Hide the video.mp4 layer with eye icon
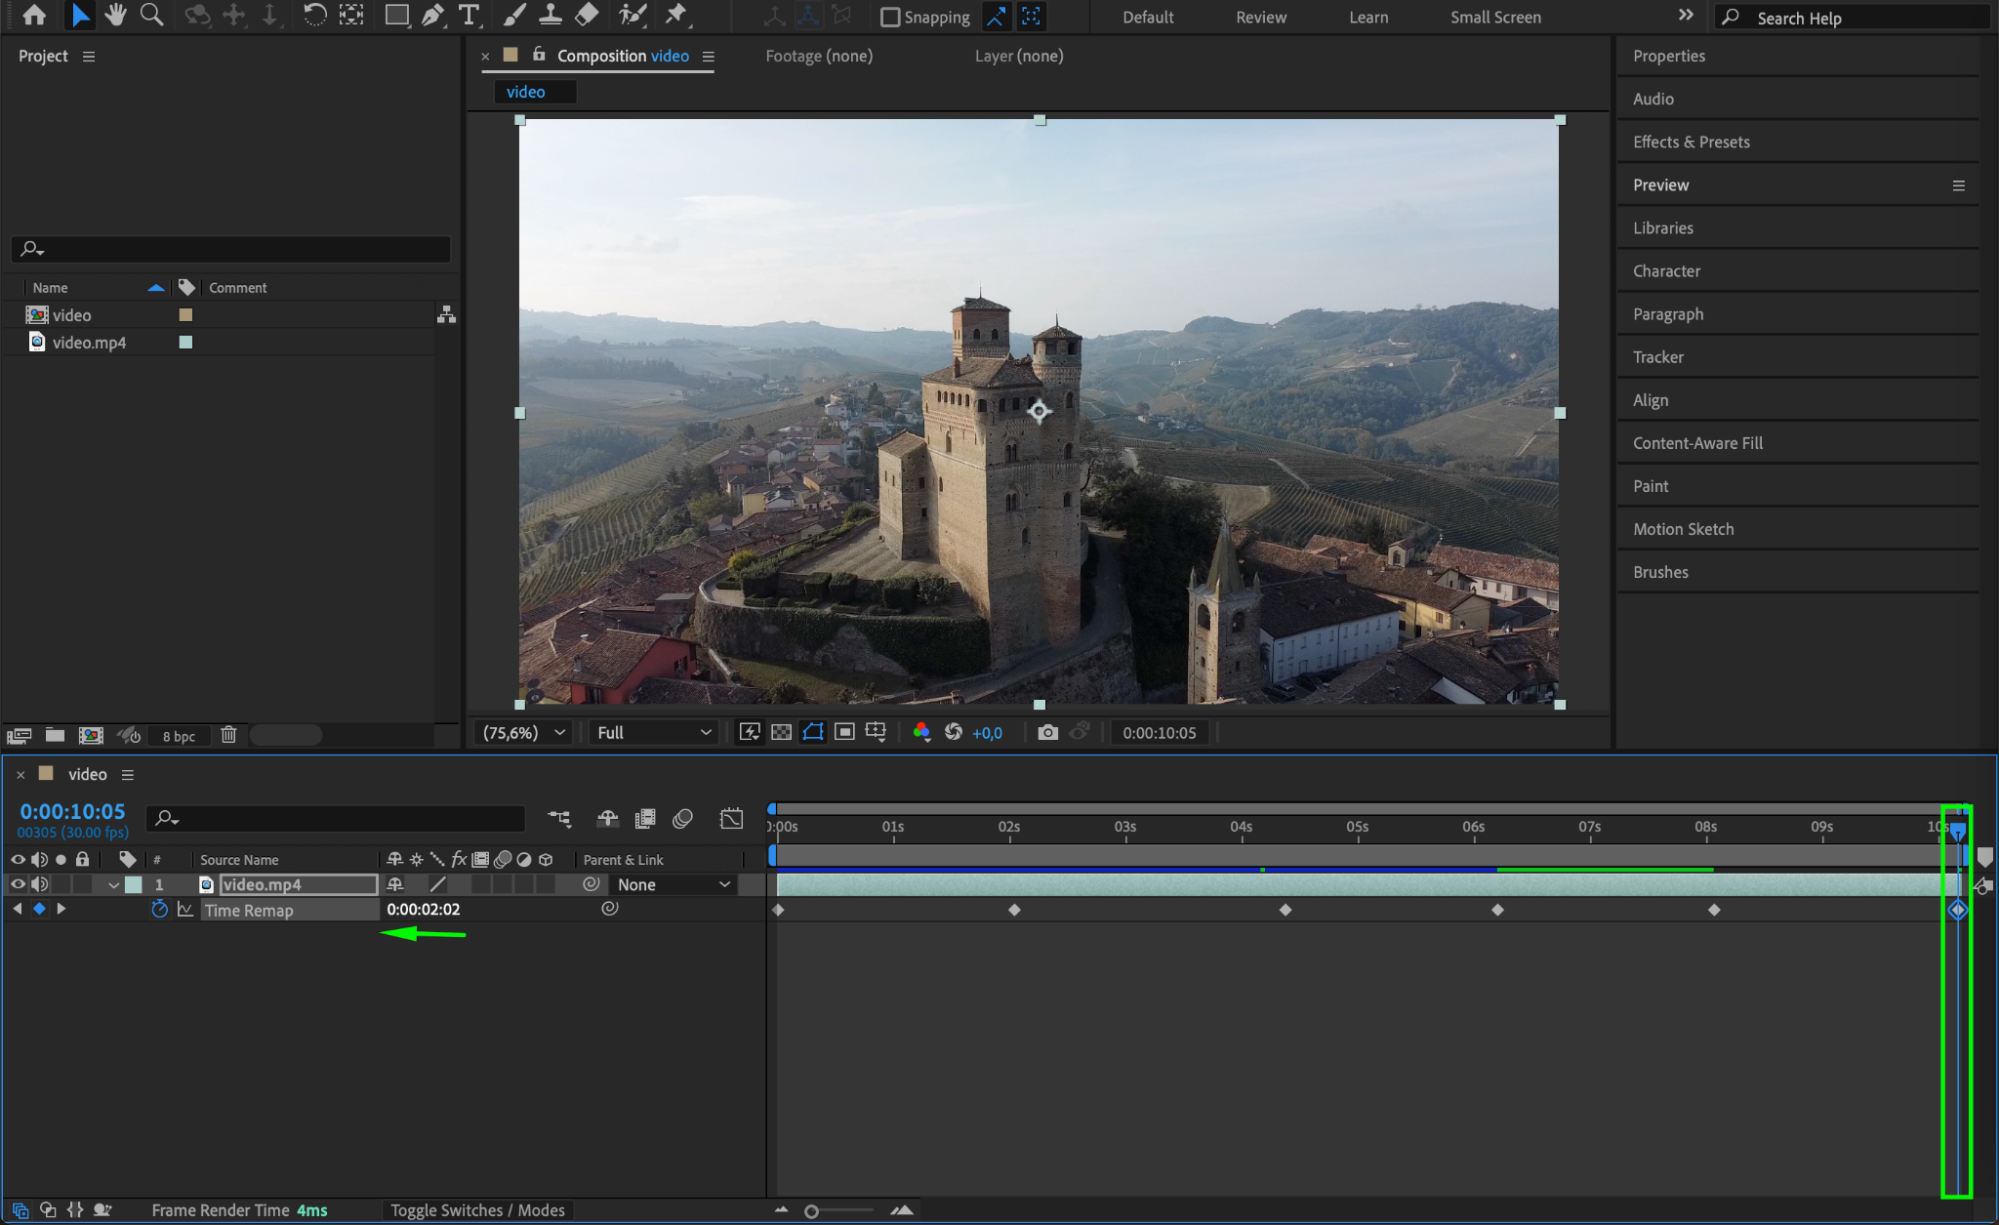This screenshot has height=1225, width=1999. pyautogui.click(x=18, y=884)
